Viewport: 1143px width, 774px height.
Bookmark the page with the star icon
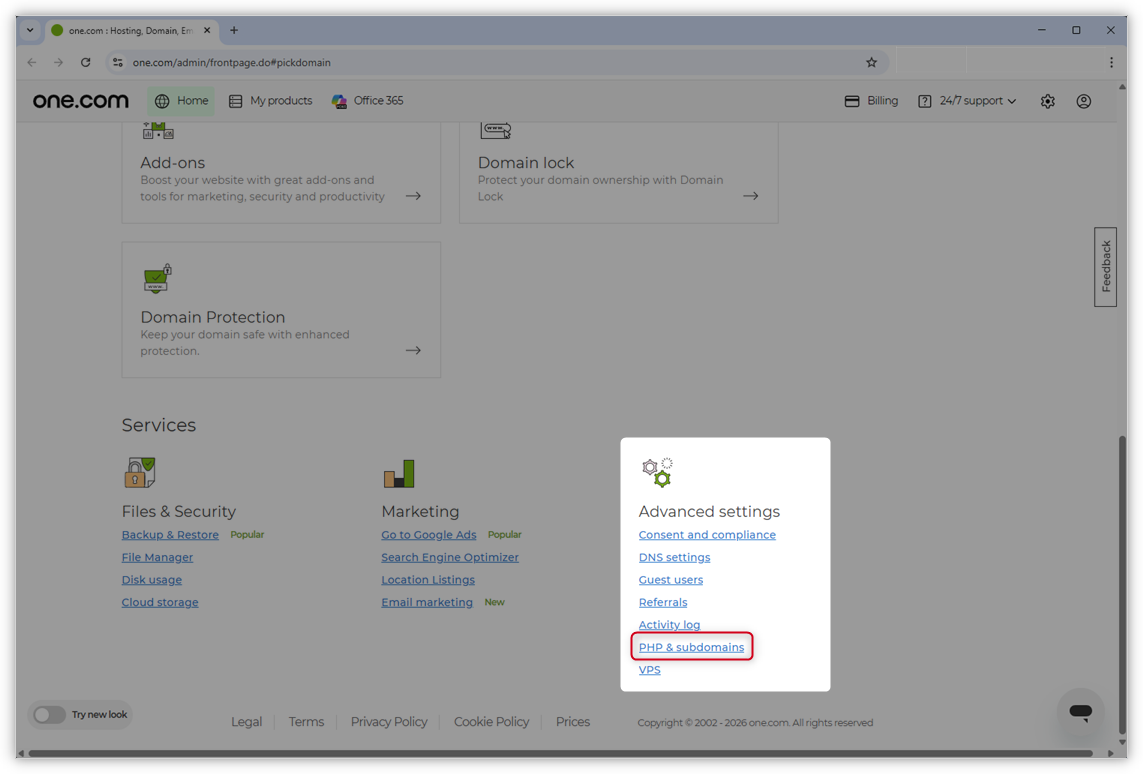pyautogui.click(x=871, y=62)
